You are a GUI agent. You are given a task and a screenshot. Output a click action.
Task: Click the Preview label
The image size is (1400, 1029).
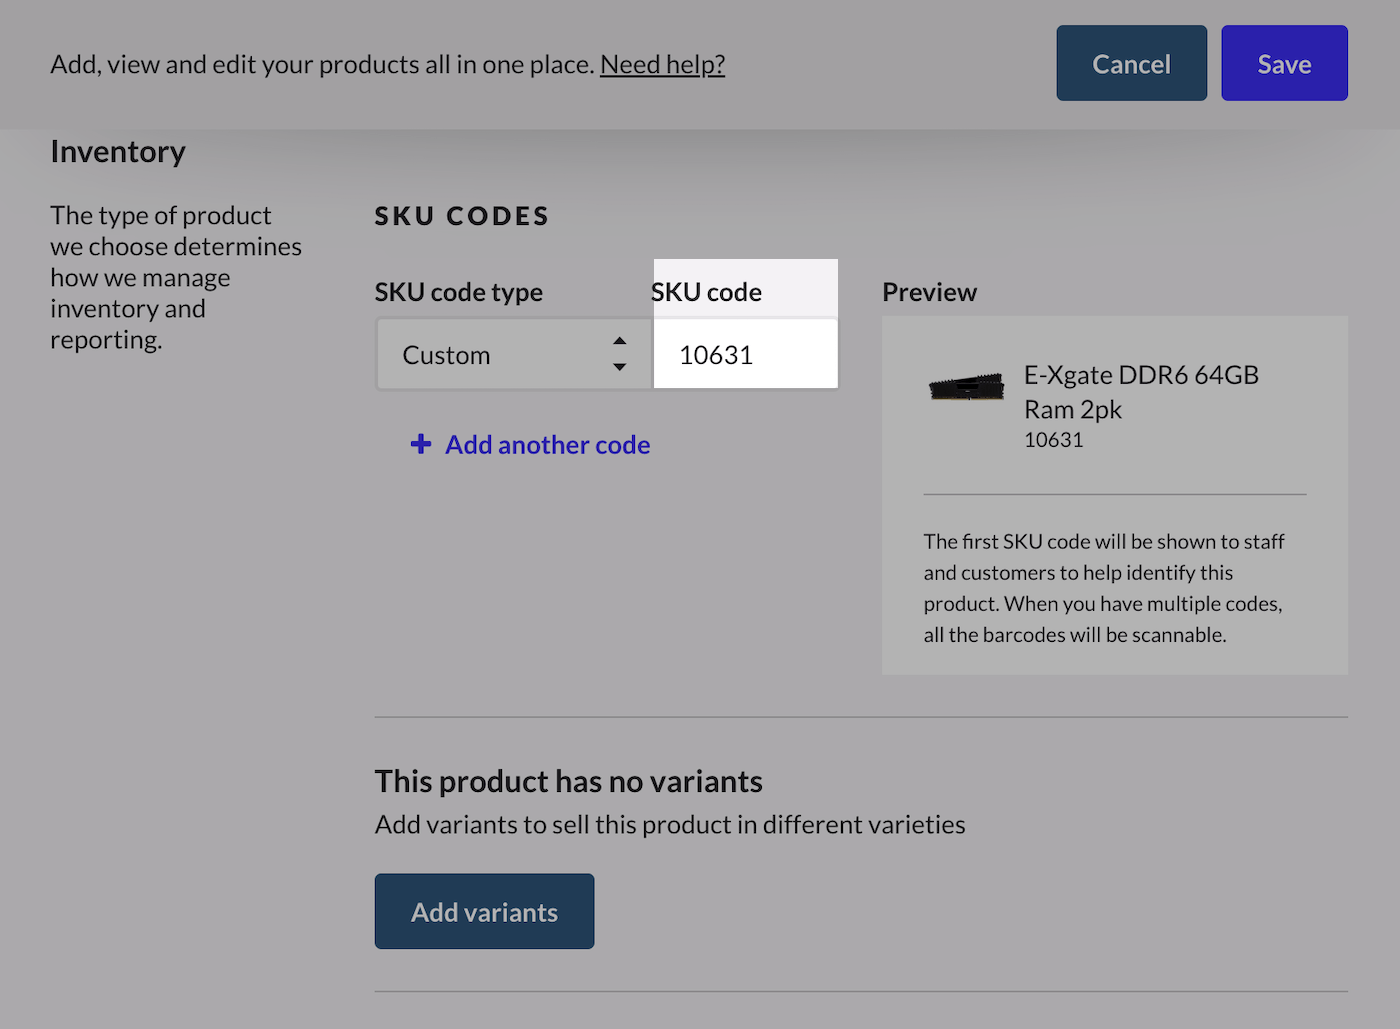(929, 292)
